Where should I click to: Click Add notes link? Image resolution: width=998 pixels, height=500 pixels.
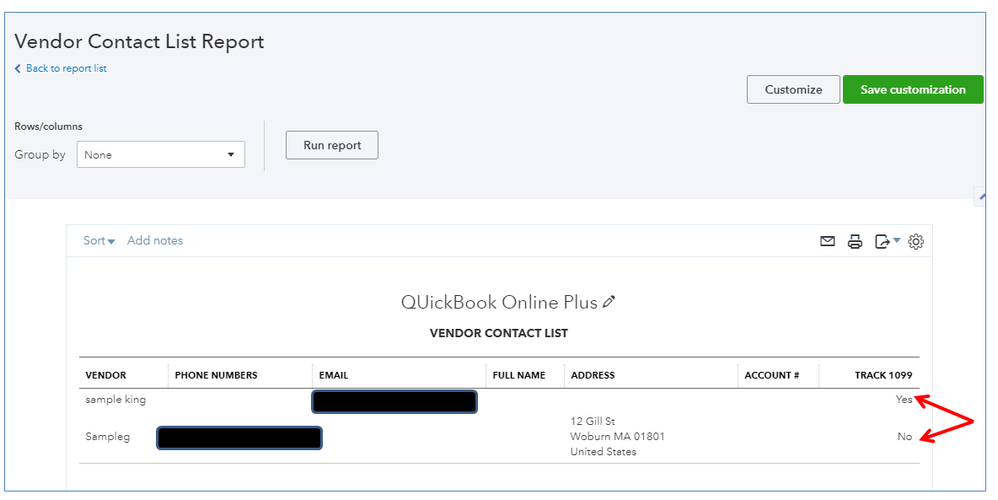click(x=155, y=240)
